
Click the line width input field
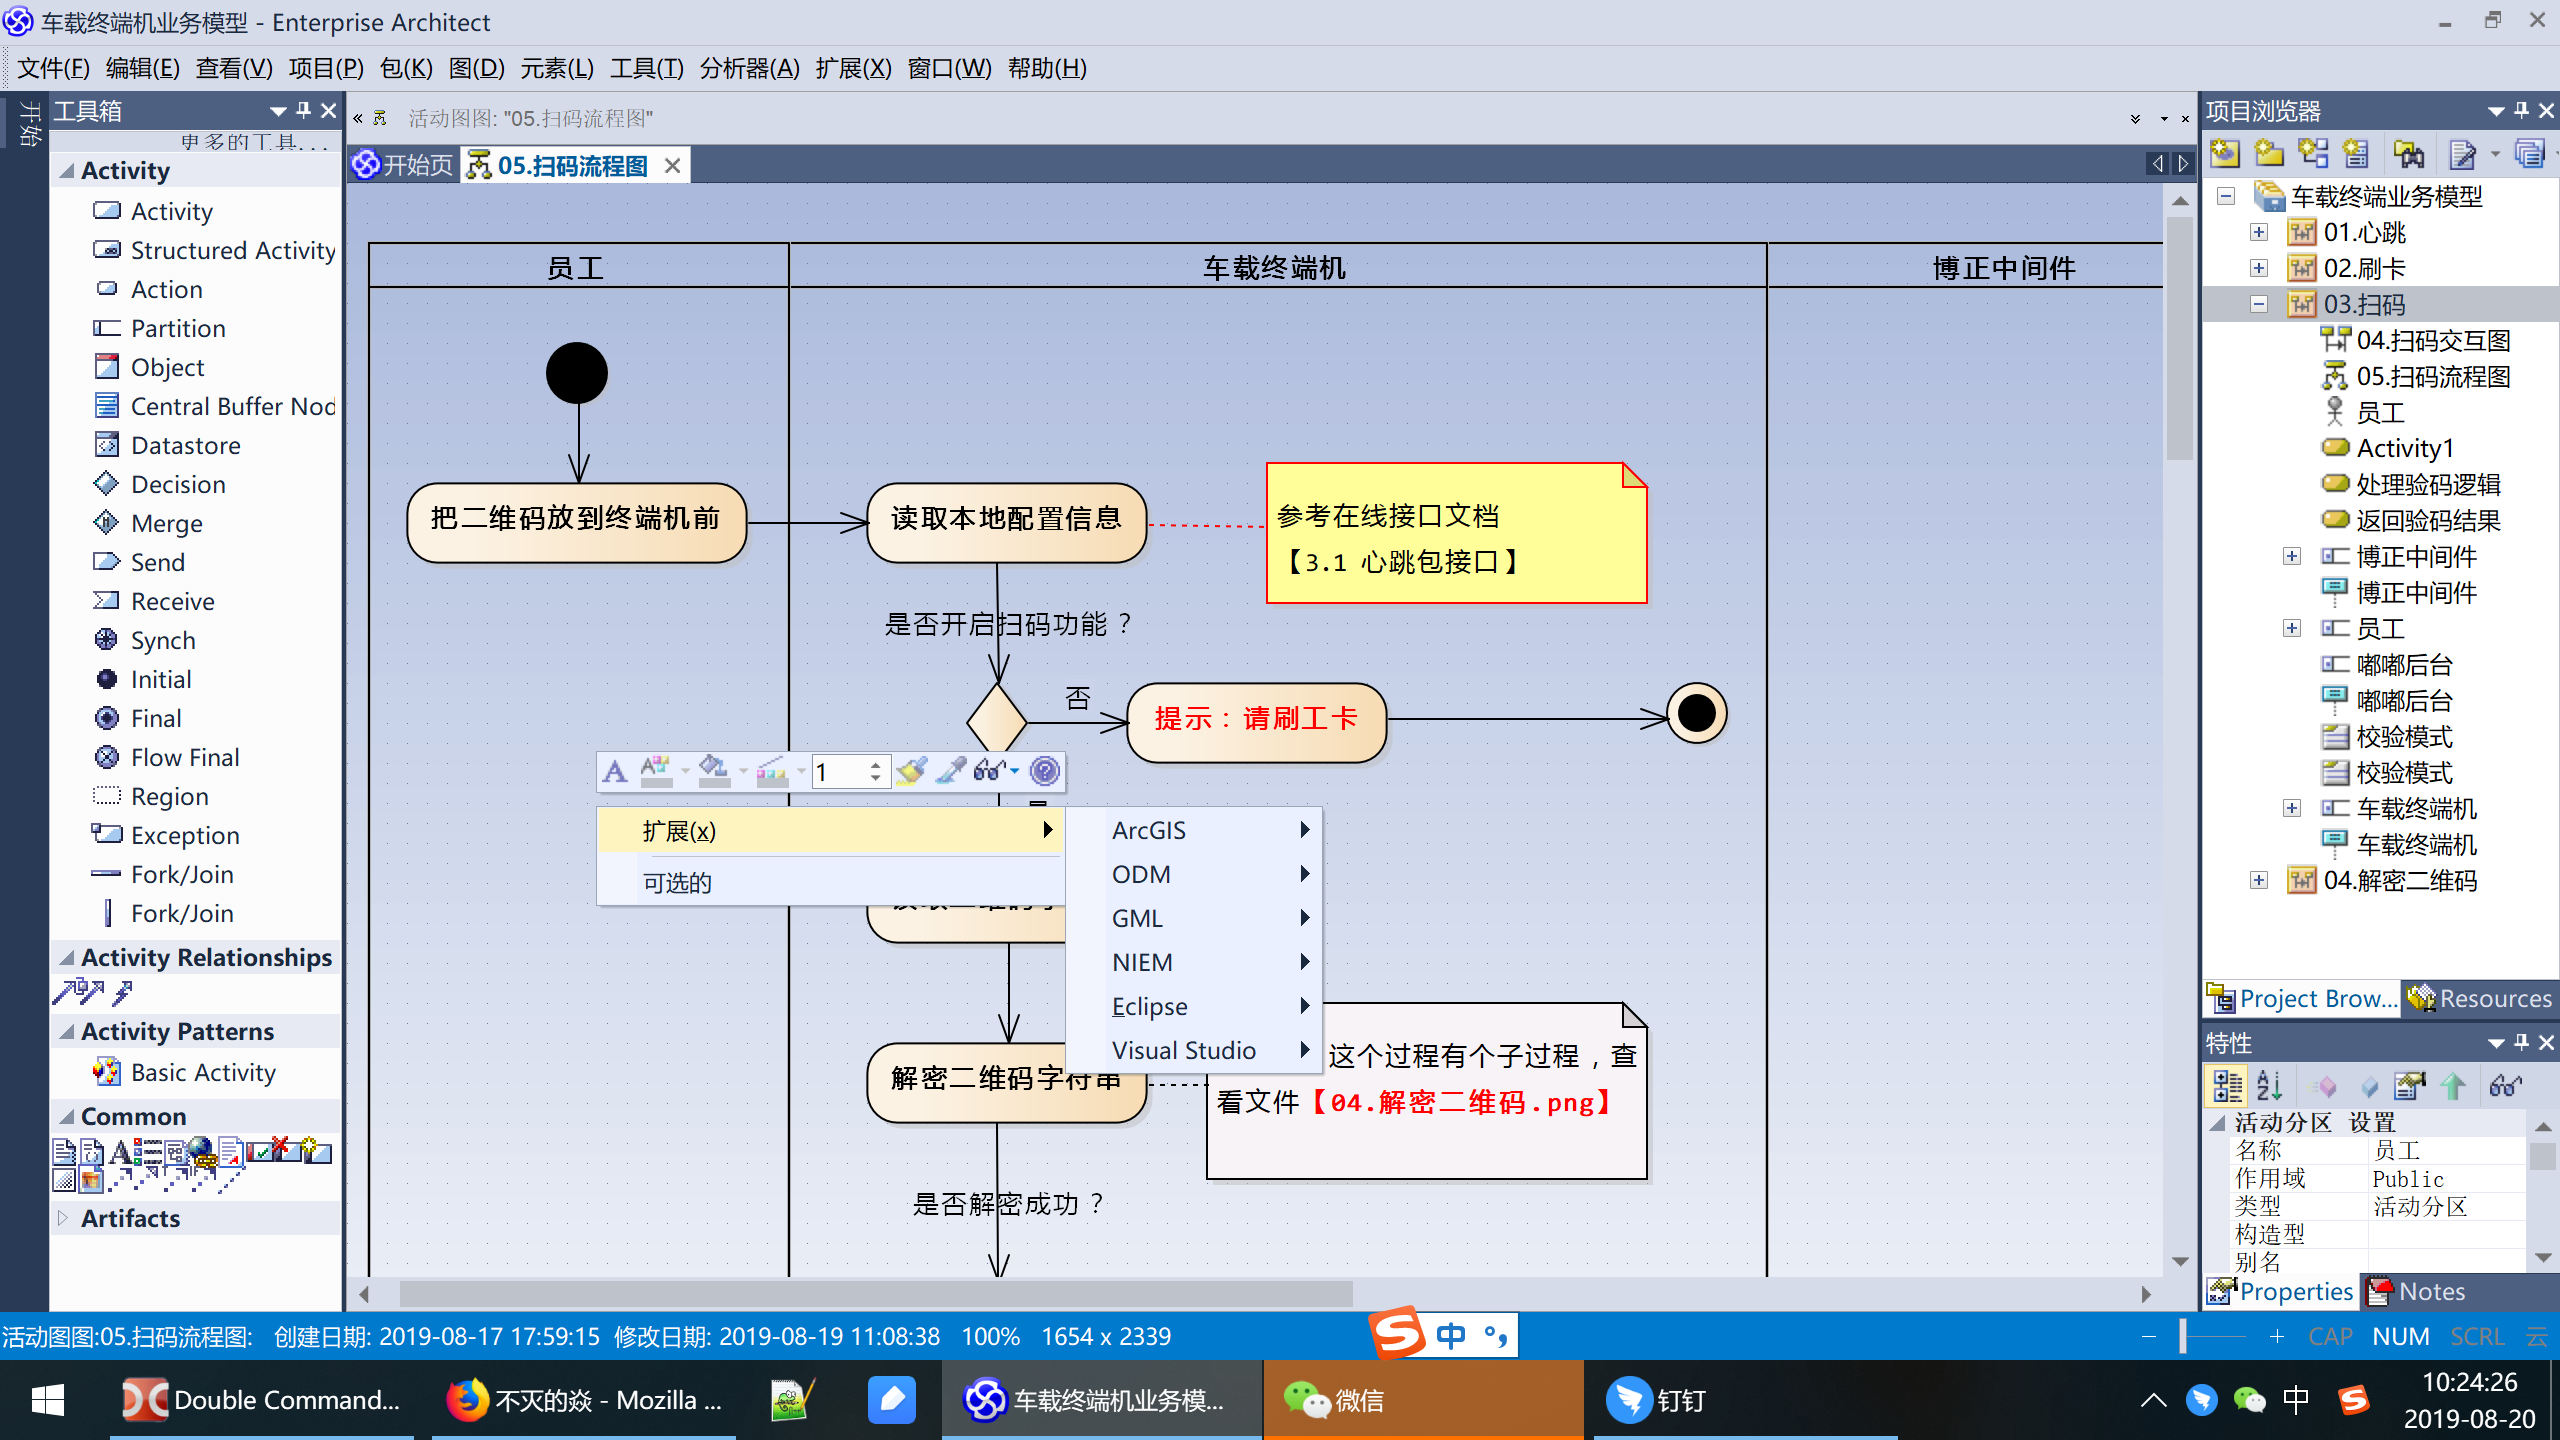pos(839,771)
